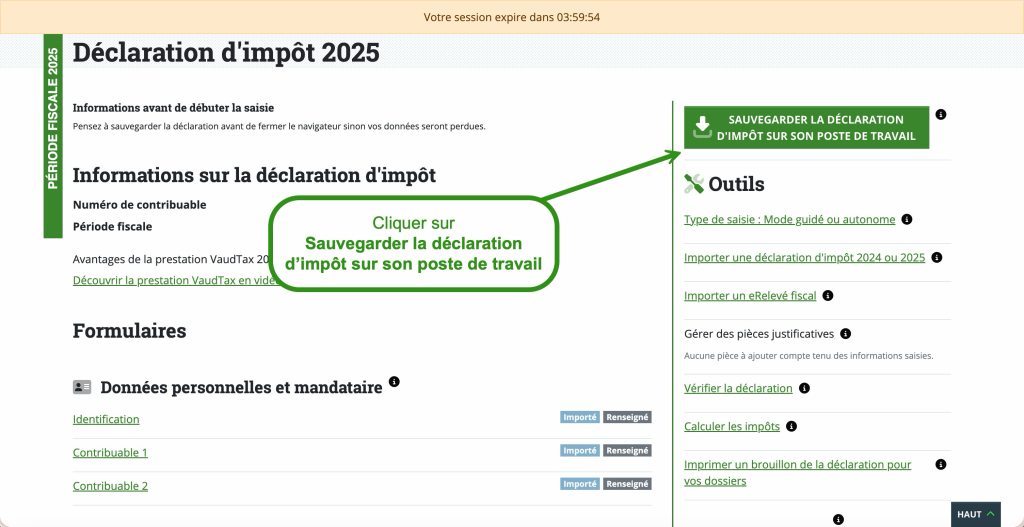The height and width of the screenshot is (527, 1024).
Task: Click Sauvegarder la déclaration d'impôt button
Action: 806,128
